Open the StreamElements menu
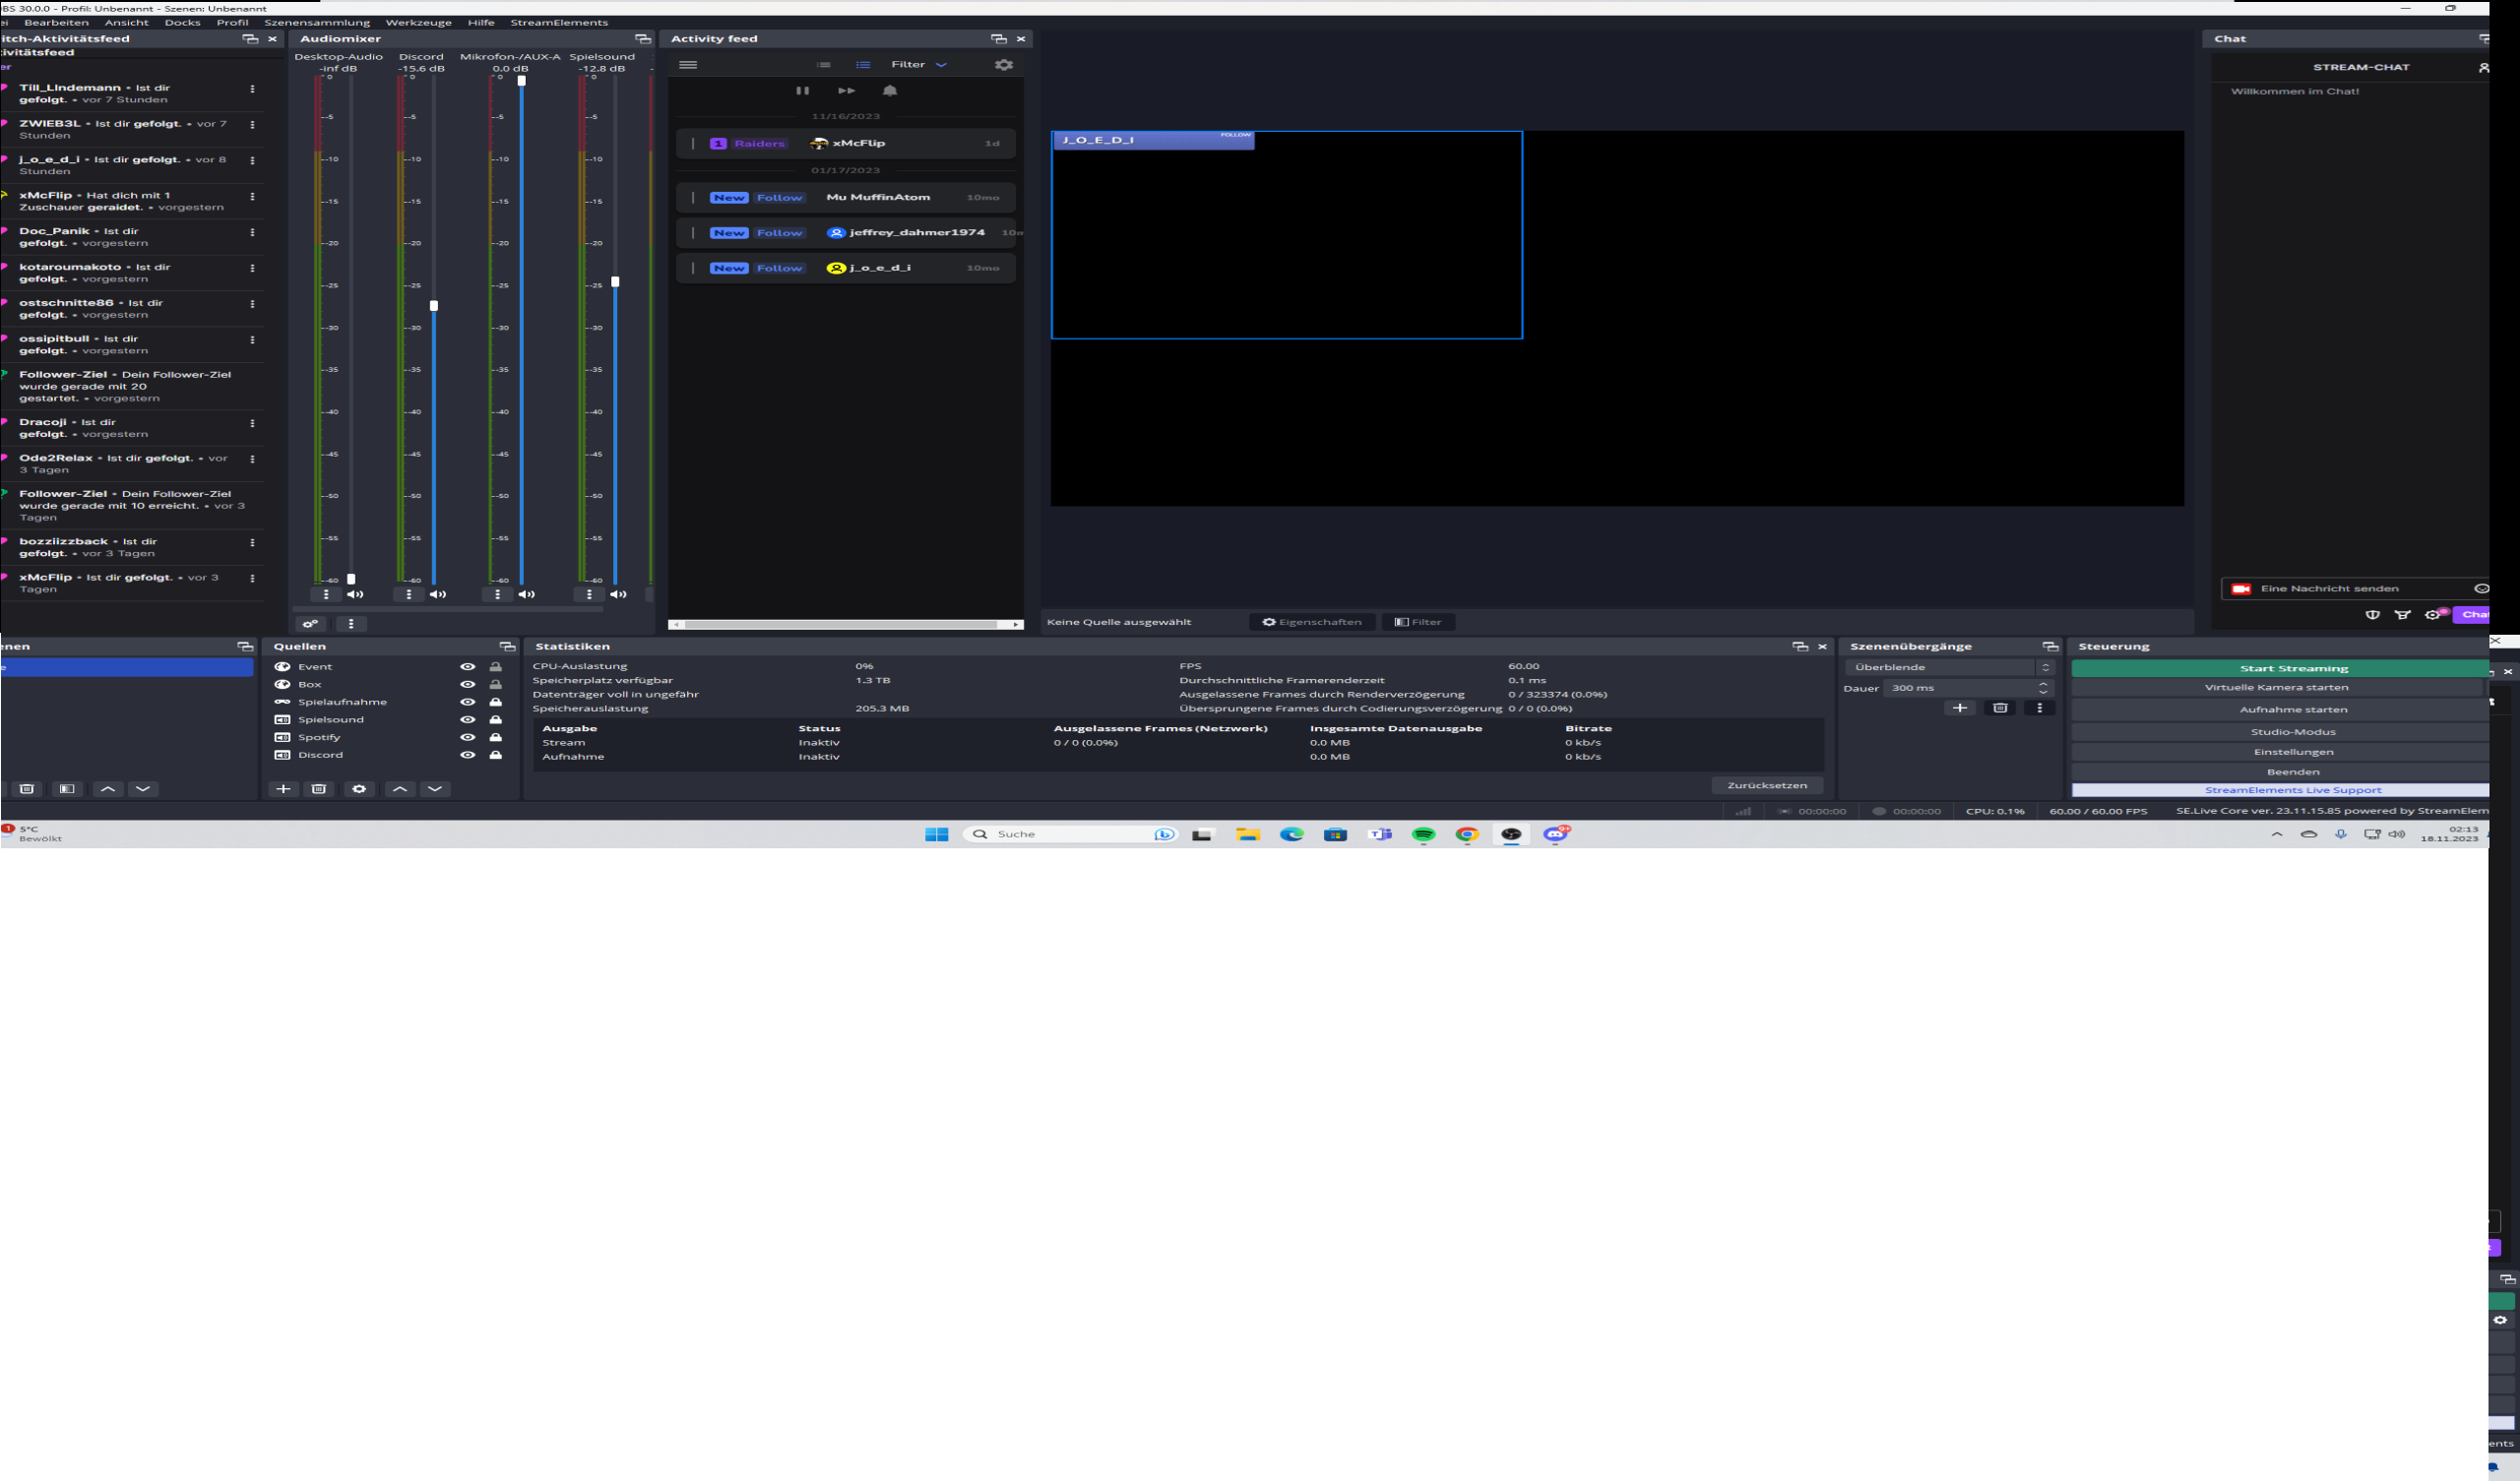Screen dimensions: 2520x1481 tap(558, 22)
